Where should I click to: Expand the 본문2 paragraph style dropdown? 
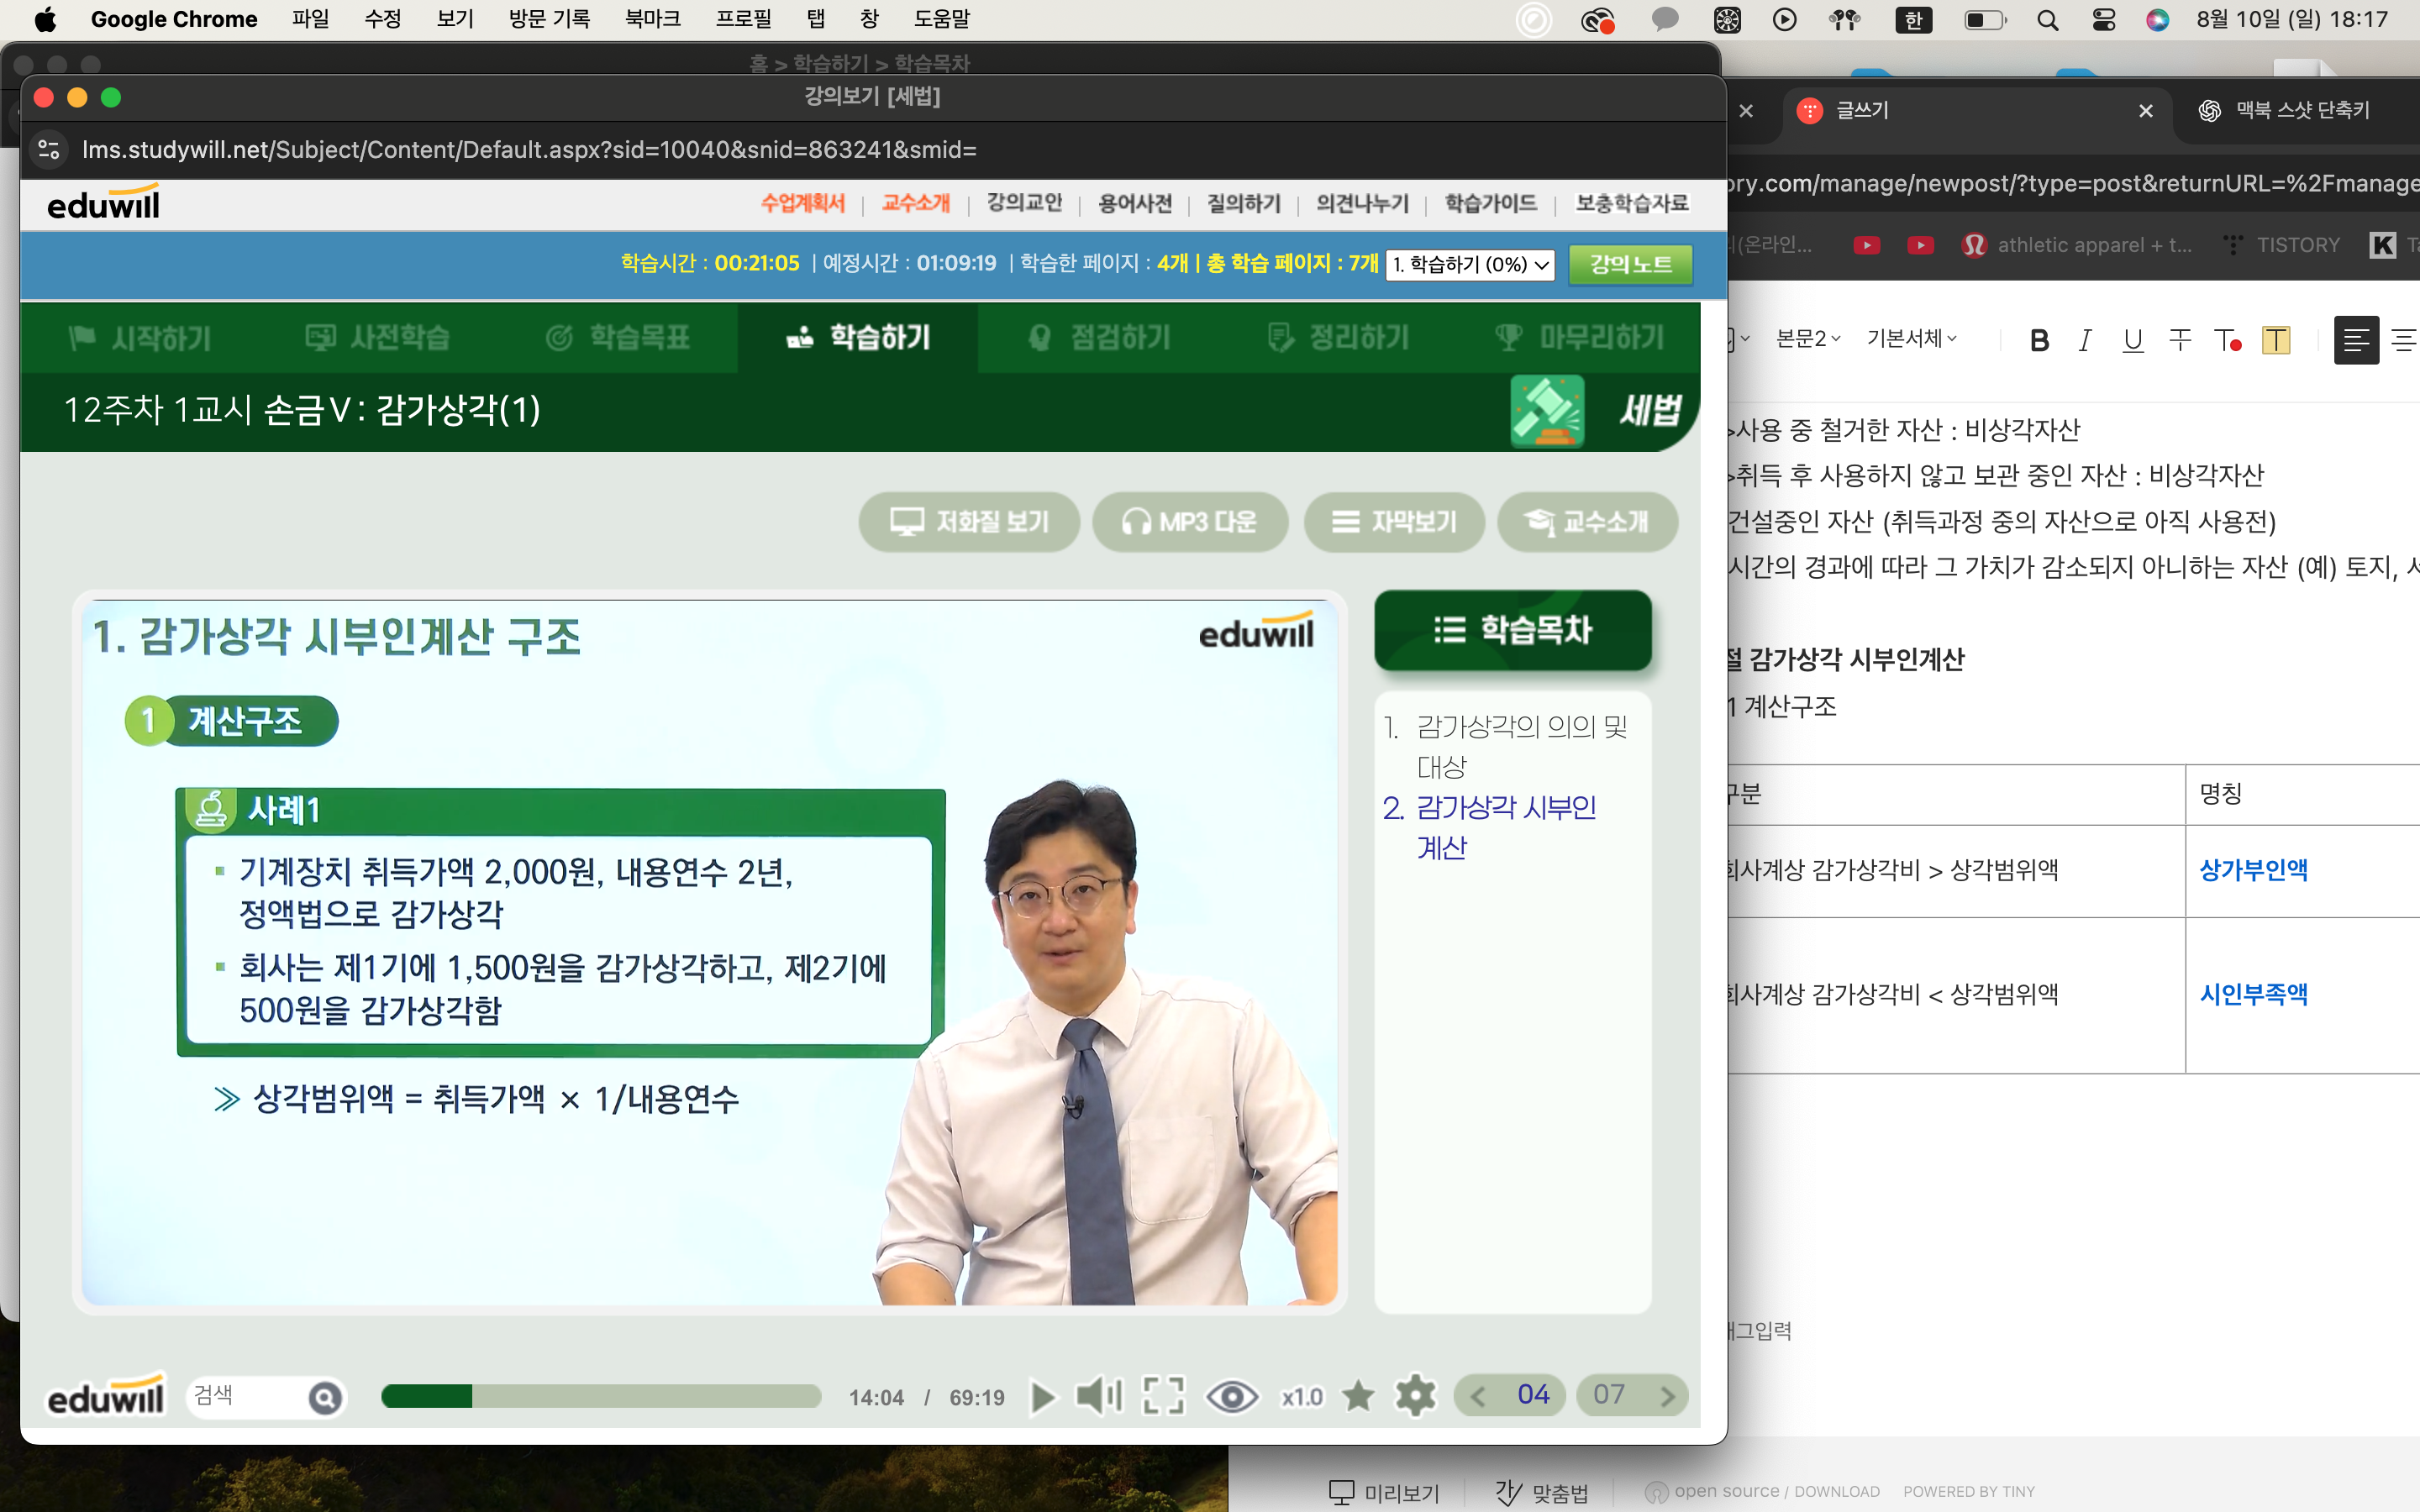[x=1807, y=339]
